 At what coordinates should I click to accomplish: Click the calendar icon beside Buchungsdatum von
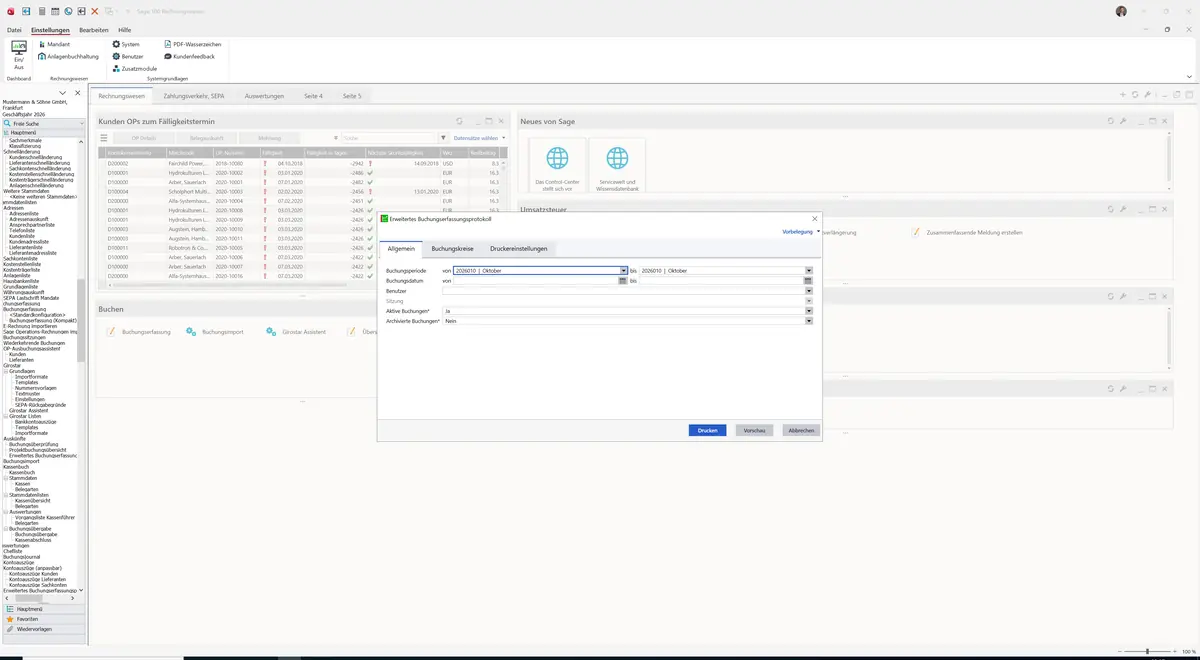(623, 281)
